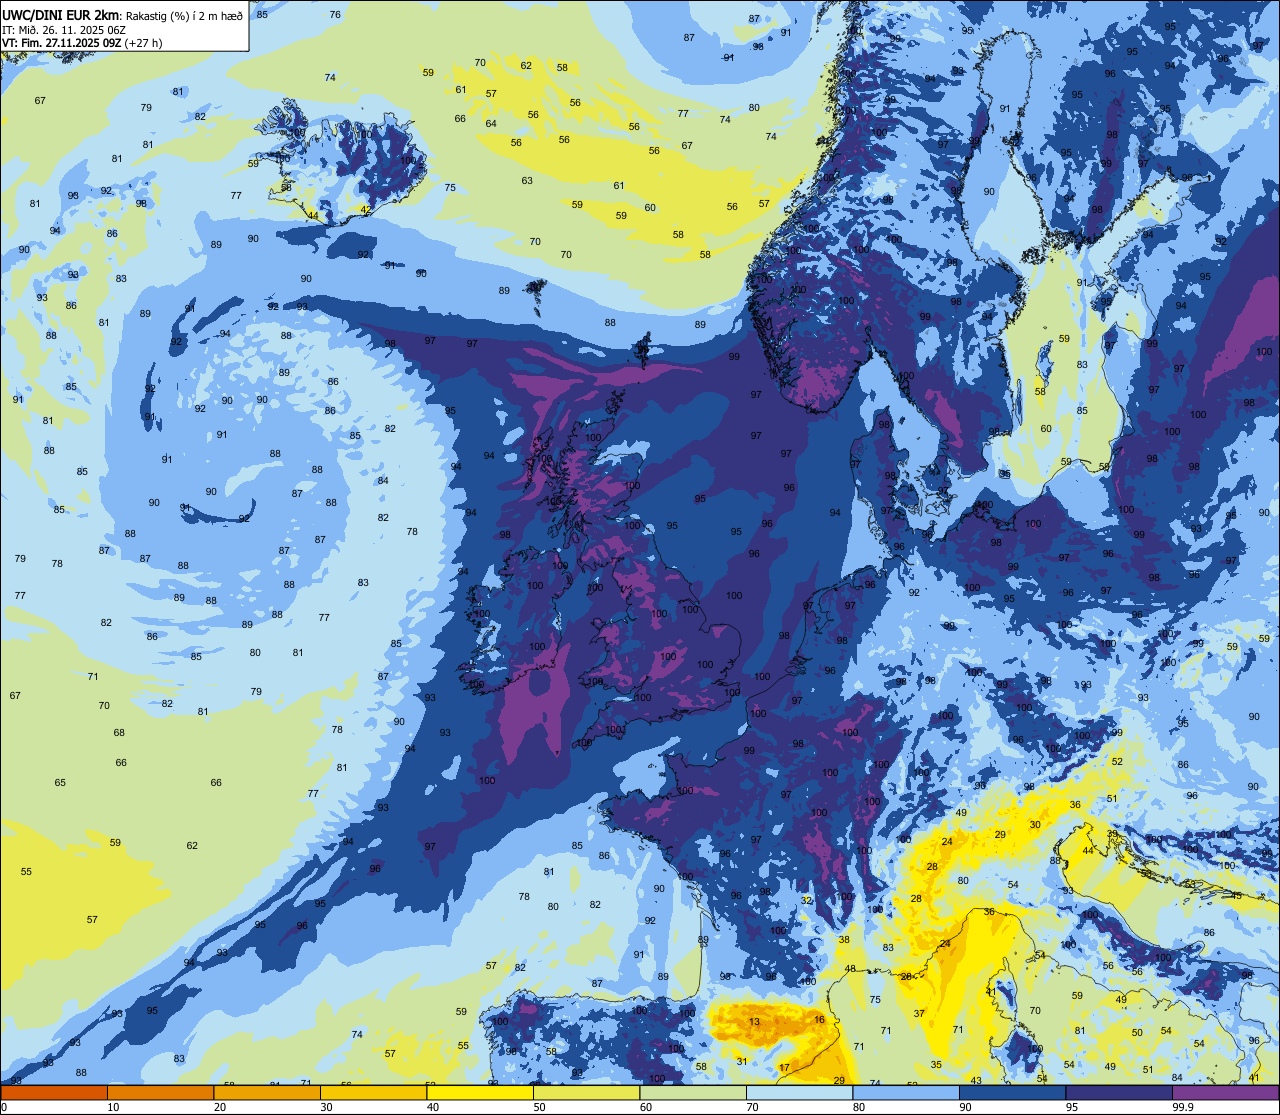Click the legend scale label 70

(x=752, y=1107)
